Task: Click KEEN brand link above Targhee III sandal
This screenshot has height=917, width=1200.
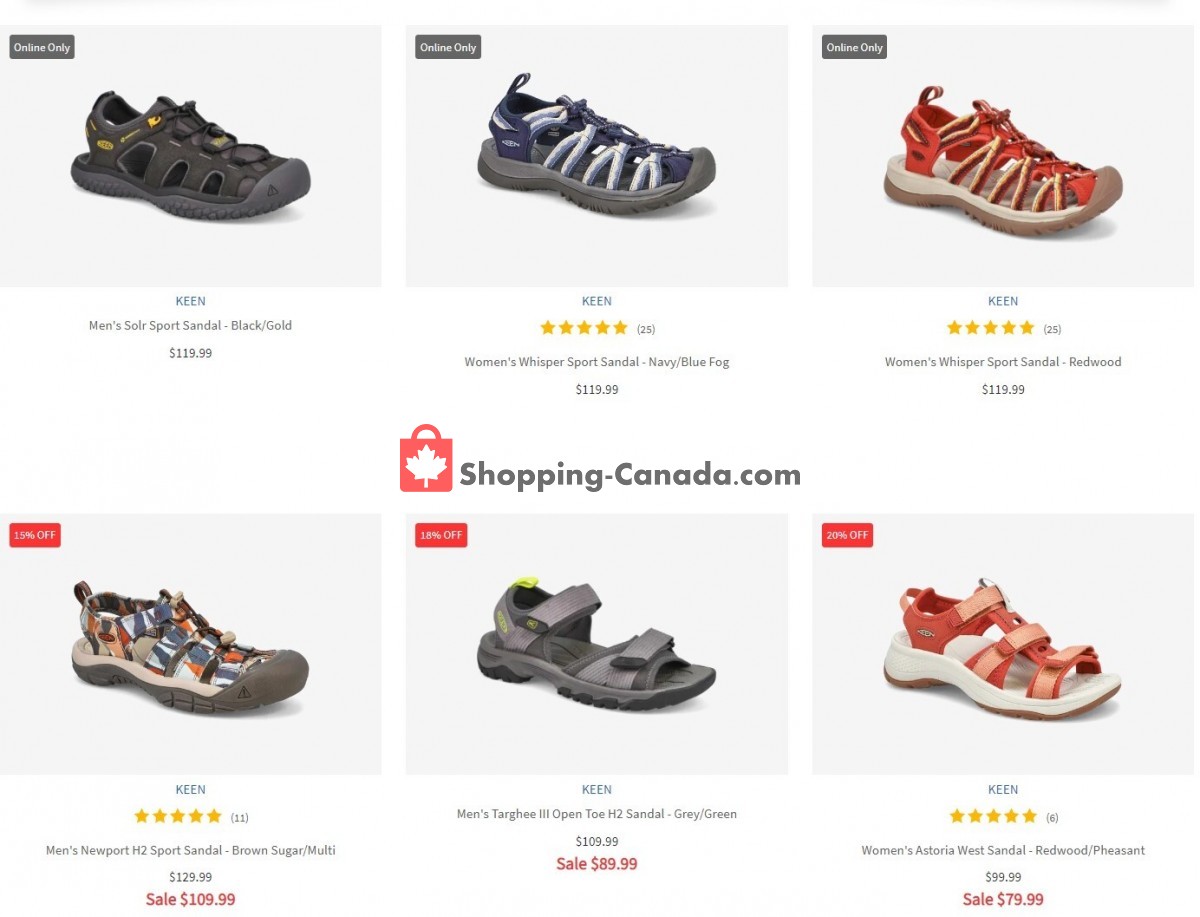Action: pos(597,790)
